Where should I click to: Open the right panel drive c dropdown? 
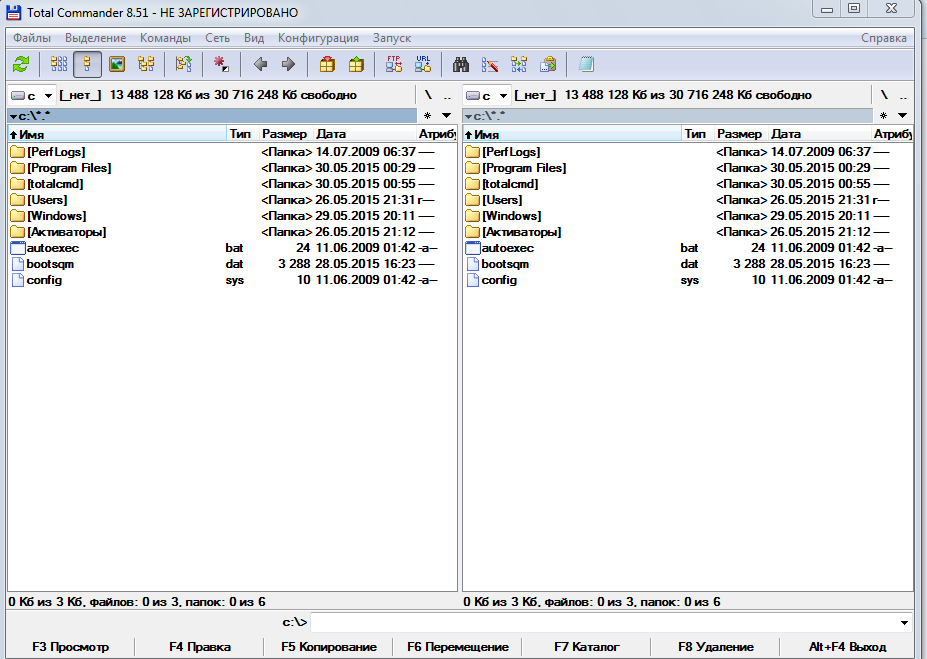tap(486, 95)
